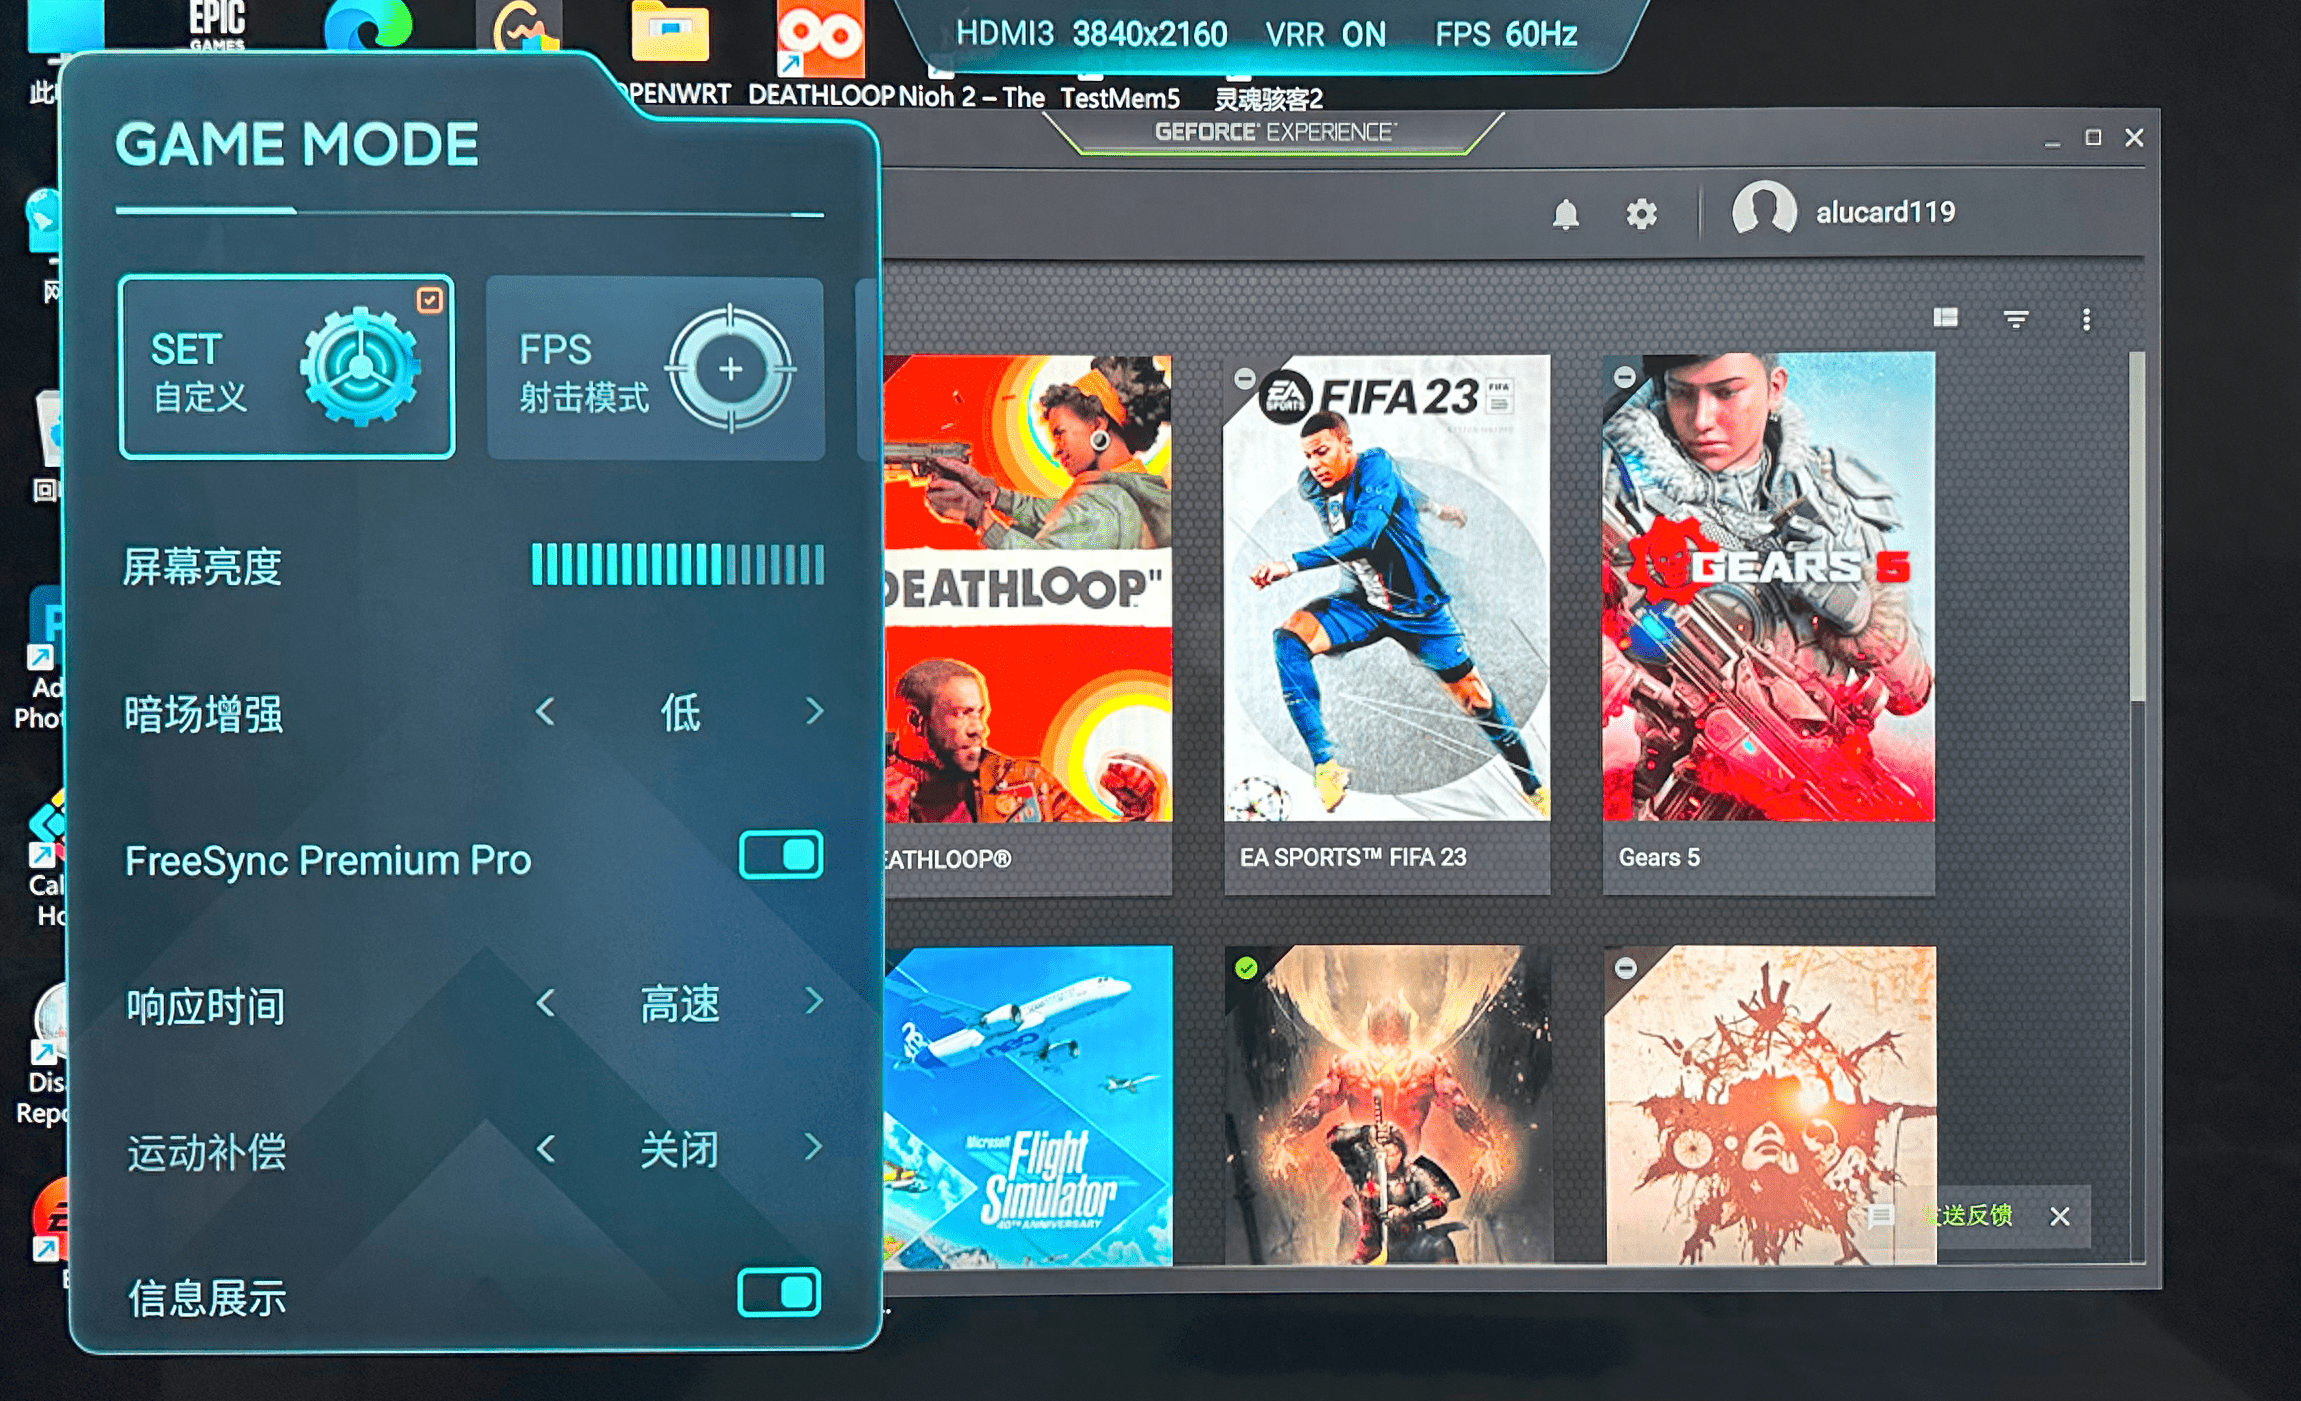This screenshot has height=1401, width=2301.
Task: Open the three-dot more options menu
Action: [x=2086, y=319]
